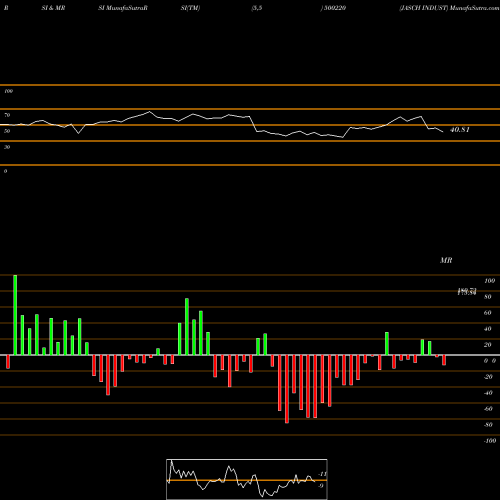Viewport: 500px width, 500px height.
Task: Click the 'SI MunafaSutraR' header text
Action: [123, 8]
